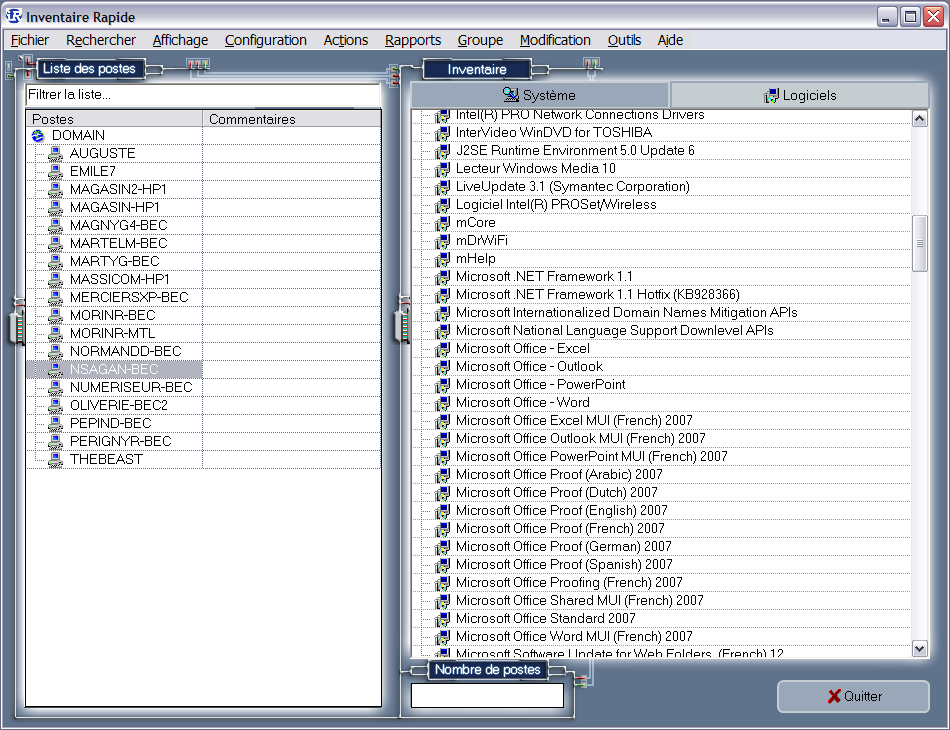Select Microsoft Office Proof (Arabic) 2007
950x730 pixels.
pos(559,474)
